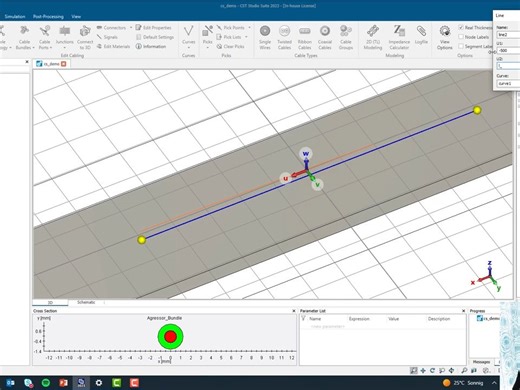Click the w axis handle
Screen dimensions: 520x390
pos(306,154)
